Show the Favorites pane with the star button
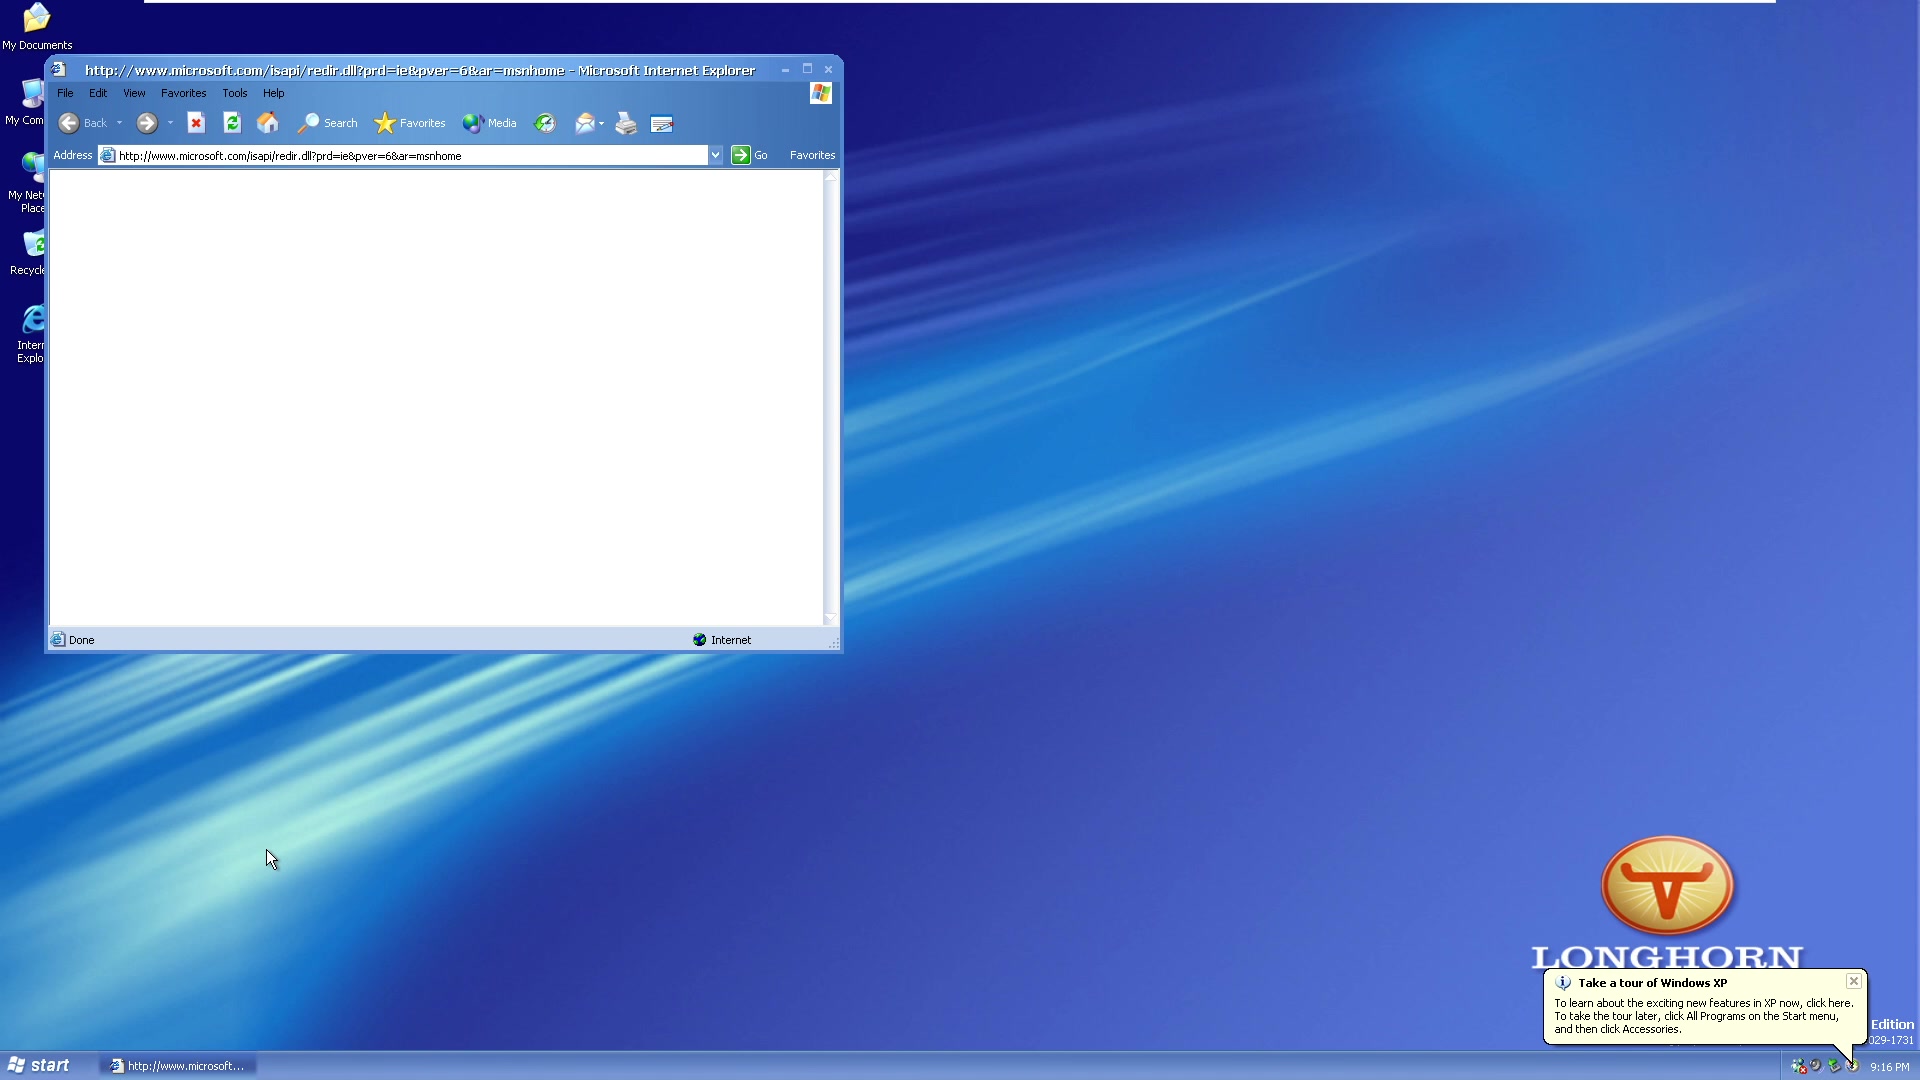The height and width of the screenshot is (1080, 1920). tap(410, 123)
